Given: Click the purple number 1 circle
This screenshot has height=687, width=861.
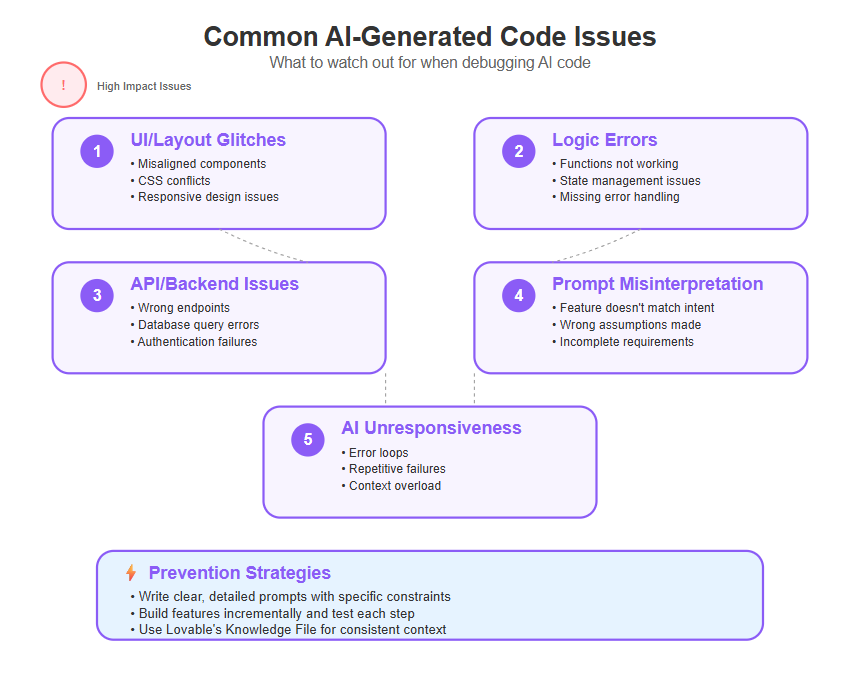Looking at the screenshot, I should tap(97, 151).
